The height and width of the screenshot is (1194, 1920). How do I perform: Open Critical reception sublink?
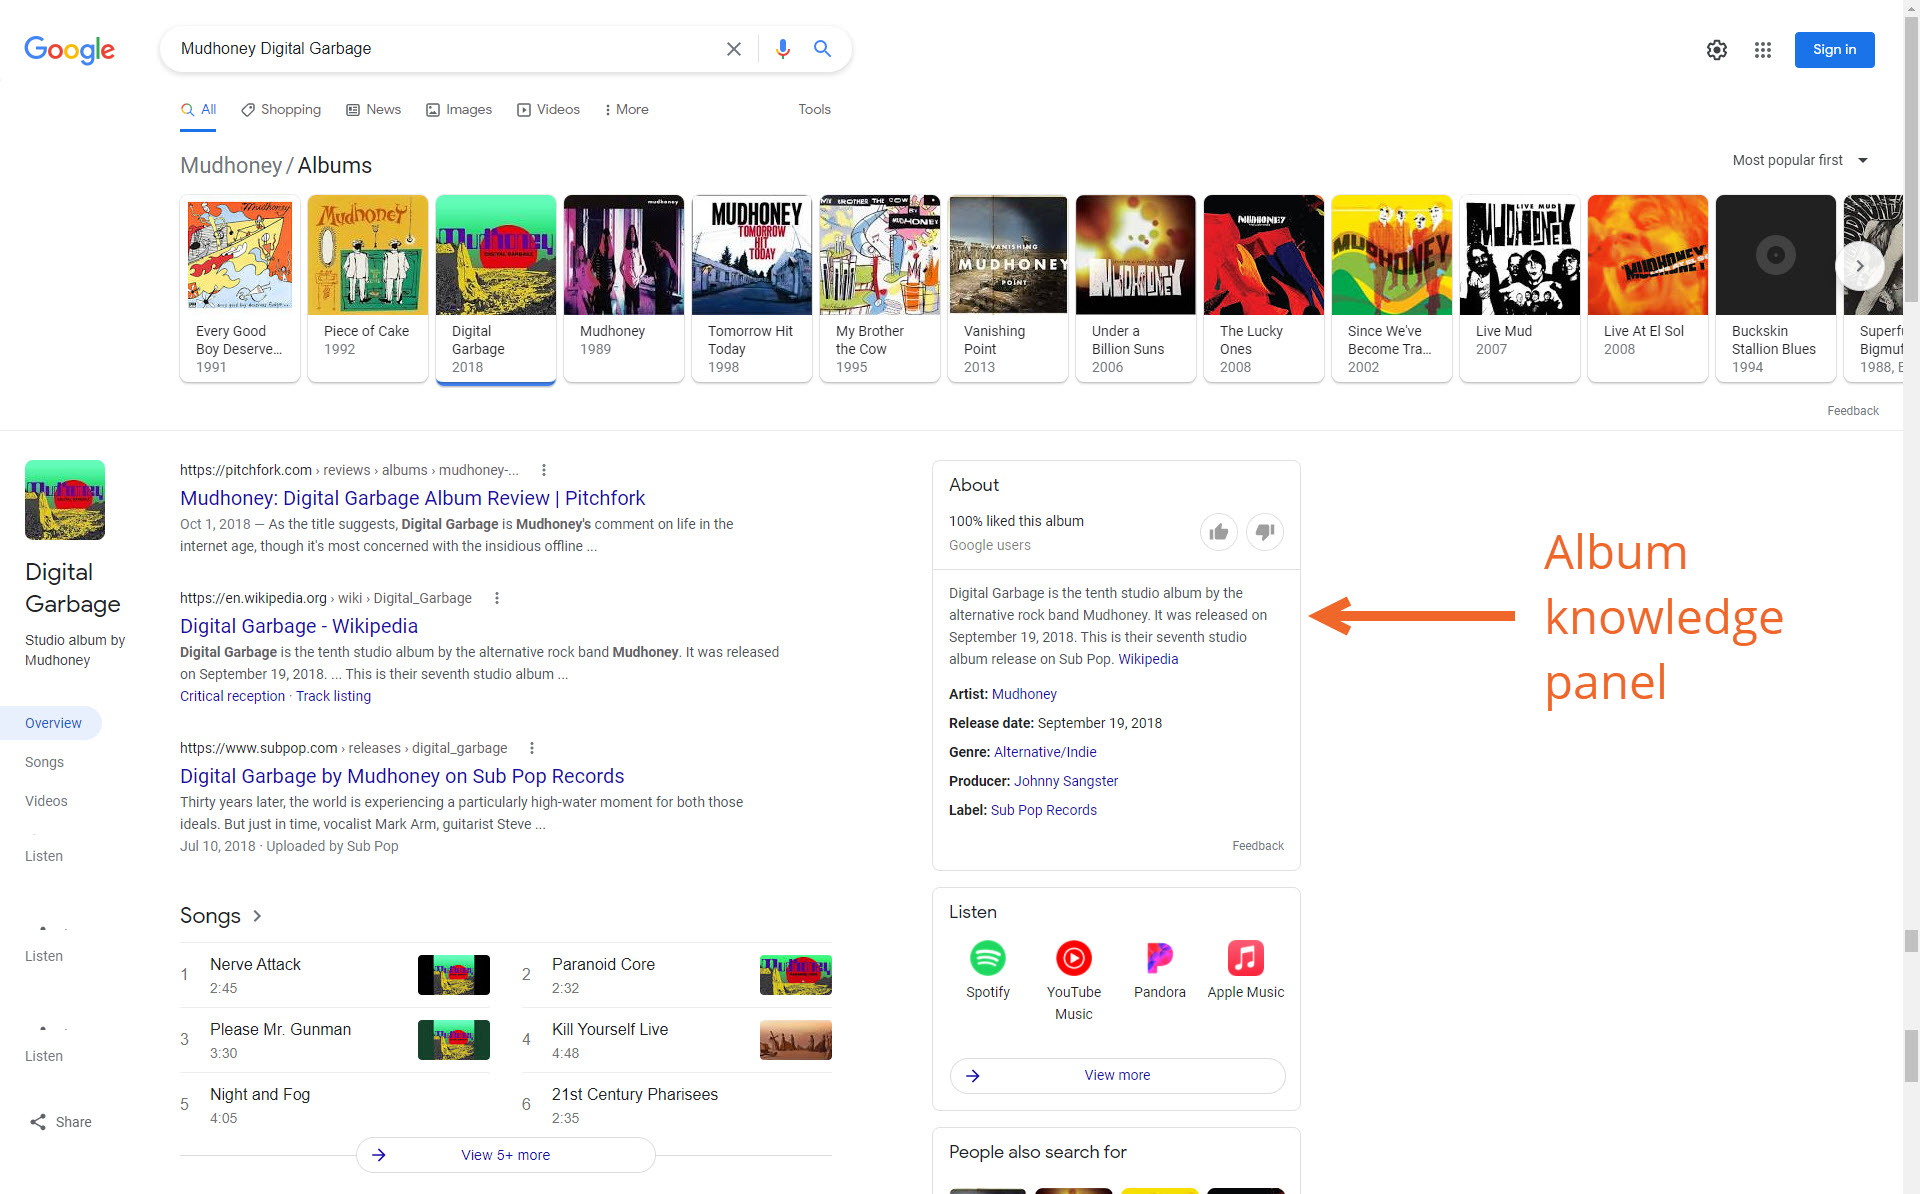pyautogui.click(x=232, y=696)
